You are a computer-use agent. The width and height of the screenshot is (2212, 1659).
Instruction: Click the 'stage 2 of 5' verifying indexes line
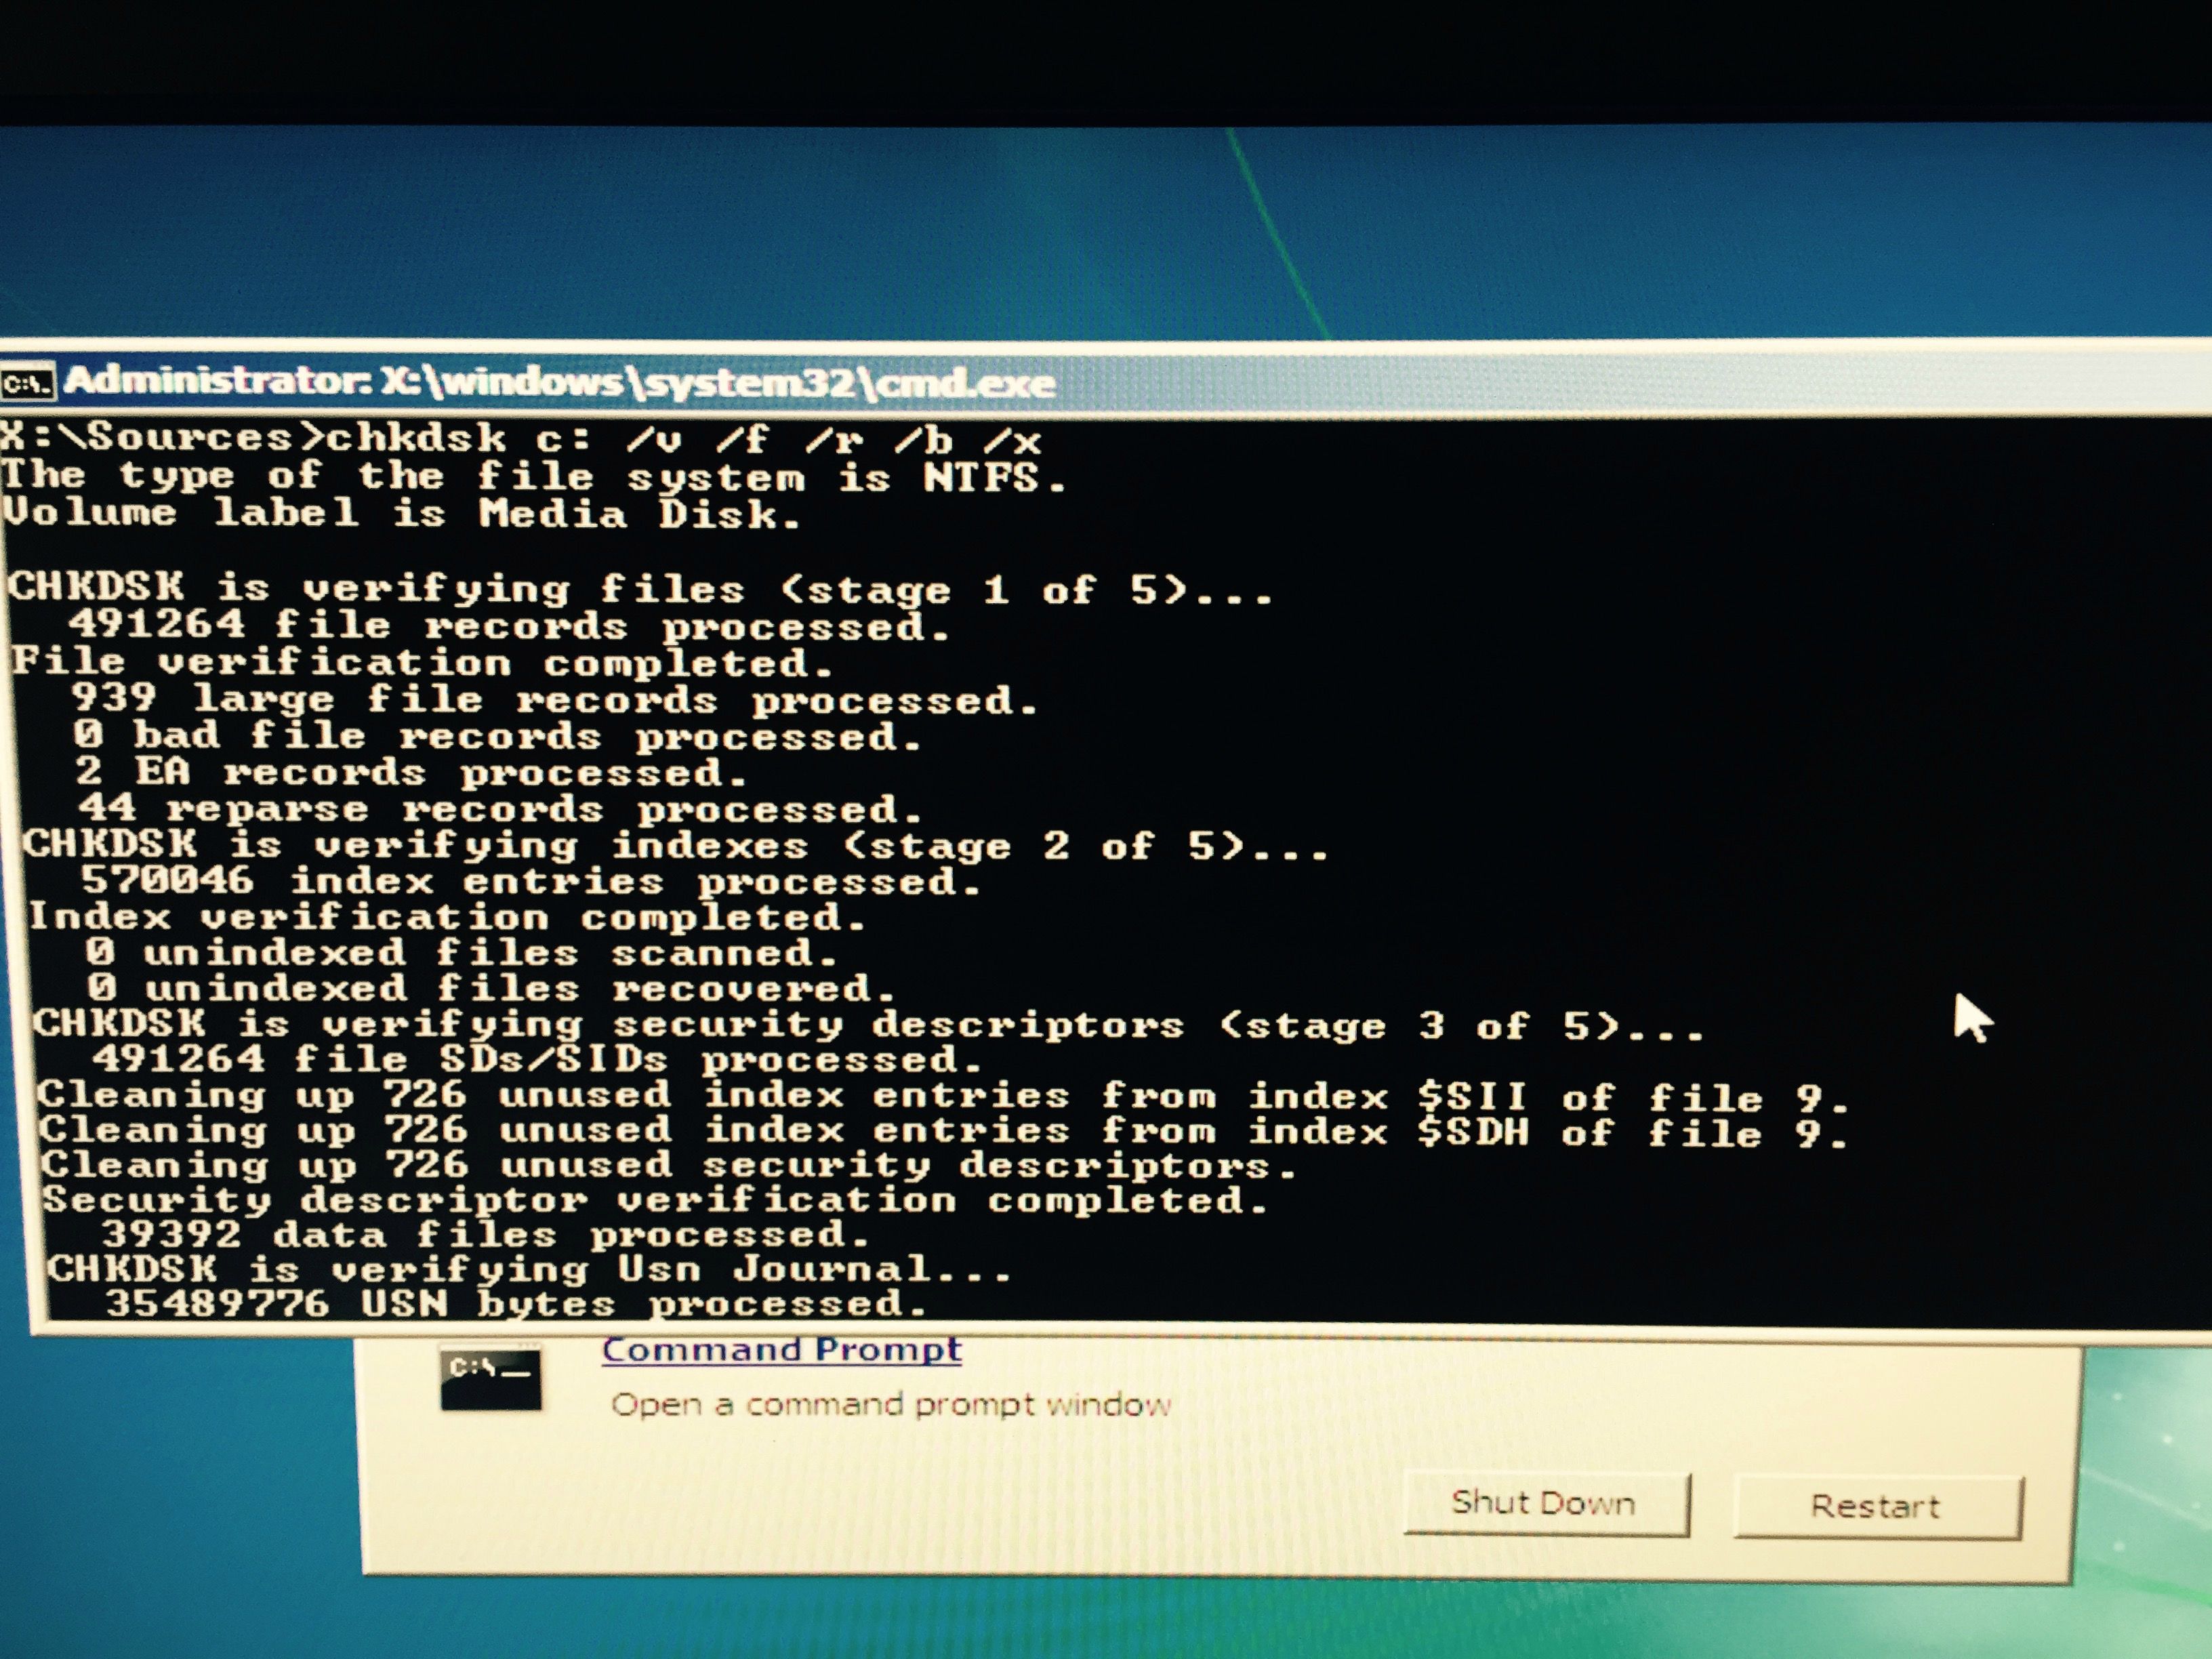tap(676, 847)
